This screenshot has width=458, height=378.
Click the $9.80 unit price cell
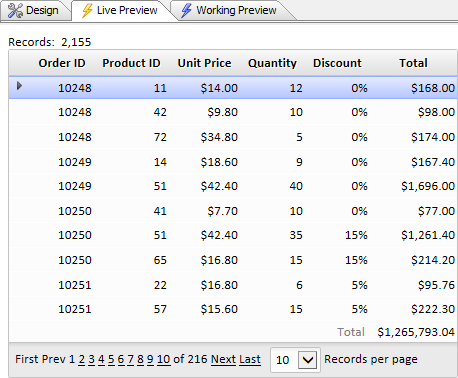[222, 112]
